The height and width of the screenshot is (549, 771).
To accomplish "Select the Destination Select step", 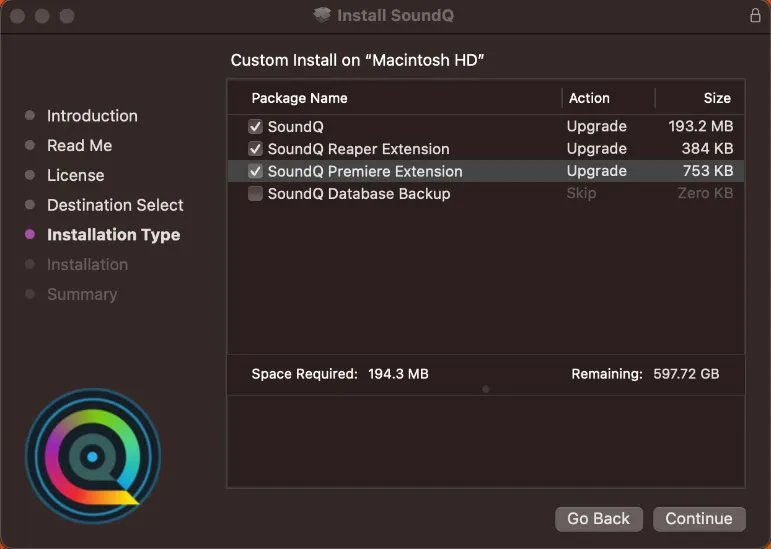I will click(115, 205).
